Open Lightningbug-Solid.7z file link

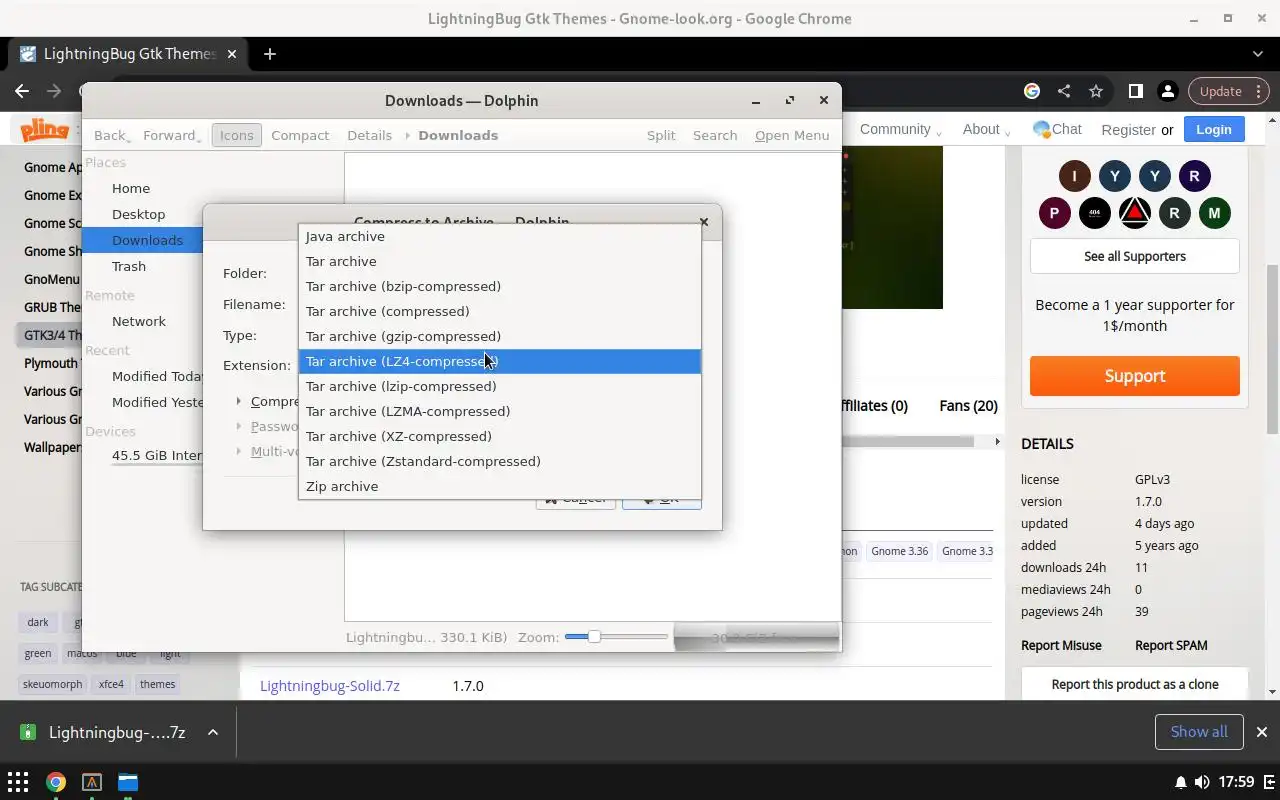pyautogui.click(x=330, y=686)
